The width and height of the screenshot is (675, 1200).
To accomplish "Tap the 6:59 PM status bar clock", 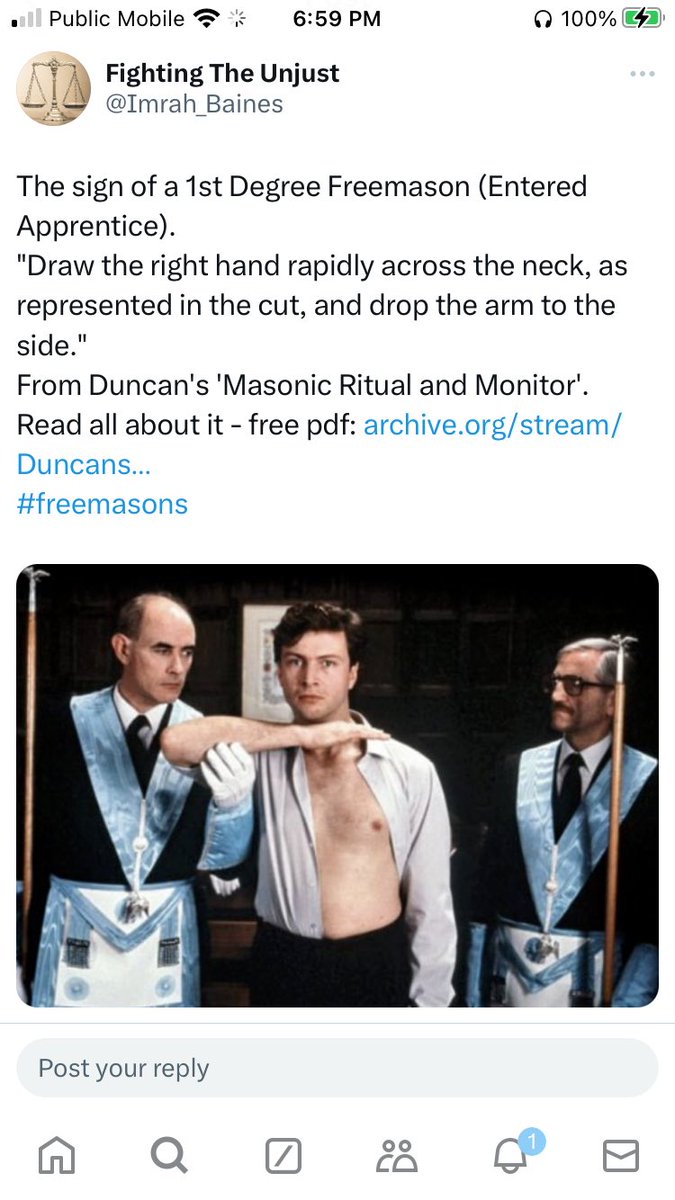I will click(x=338, y=19).
